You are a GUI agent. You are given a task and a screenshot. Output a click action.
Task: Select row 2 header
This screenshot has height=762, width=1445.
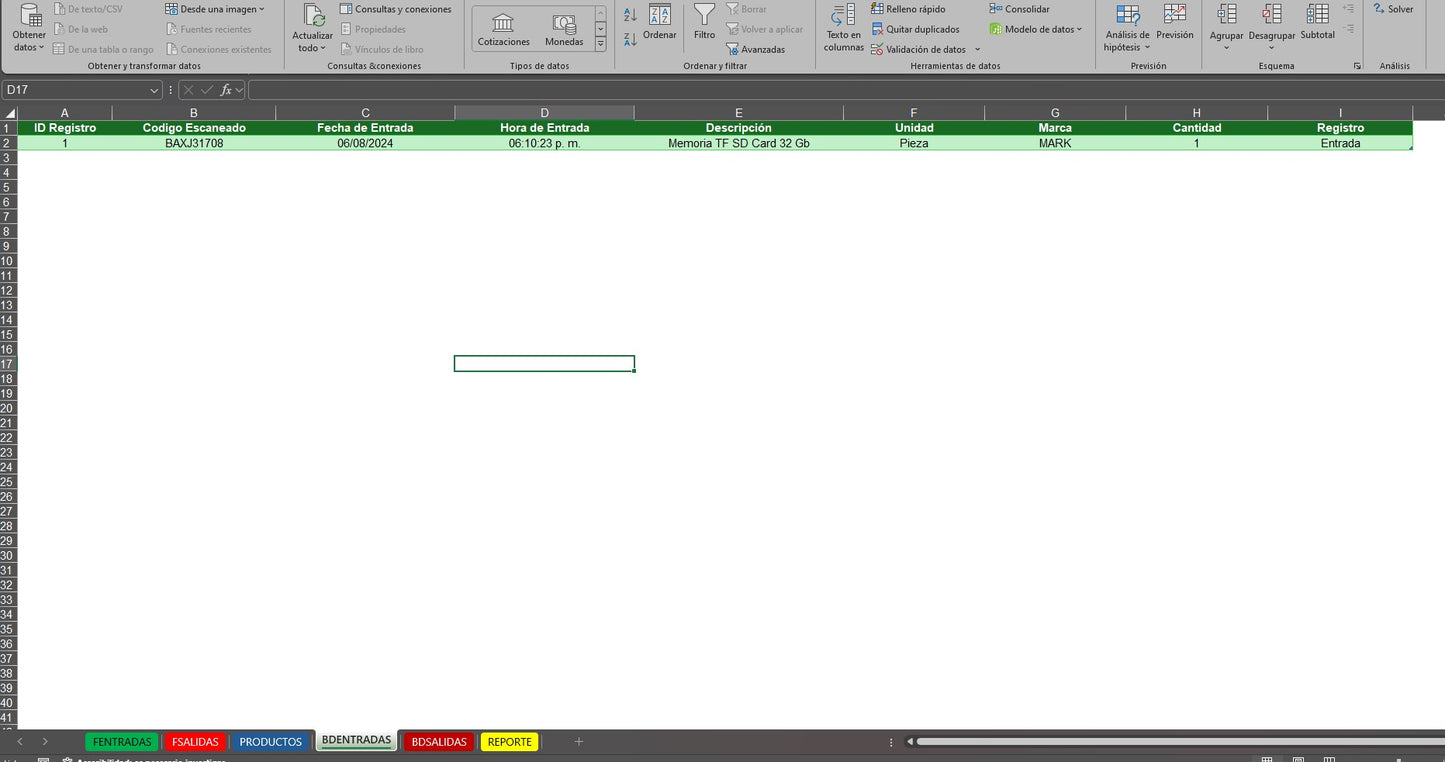tap(8, 143)
